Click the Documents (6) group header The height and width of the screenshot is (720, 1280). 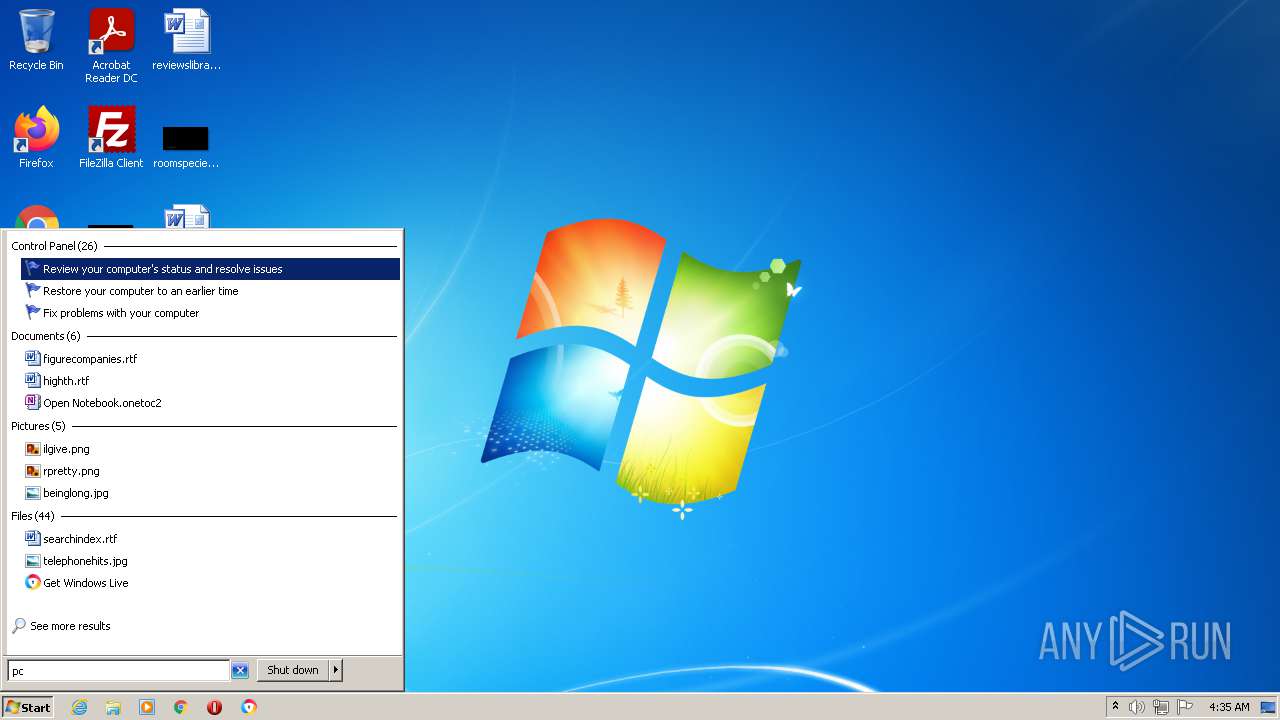[46, 336]
